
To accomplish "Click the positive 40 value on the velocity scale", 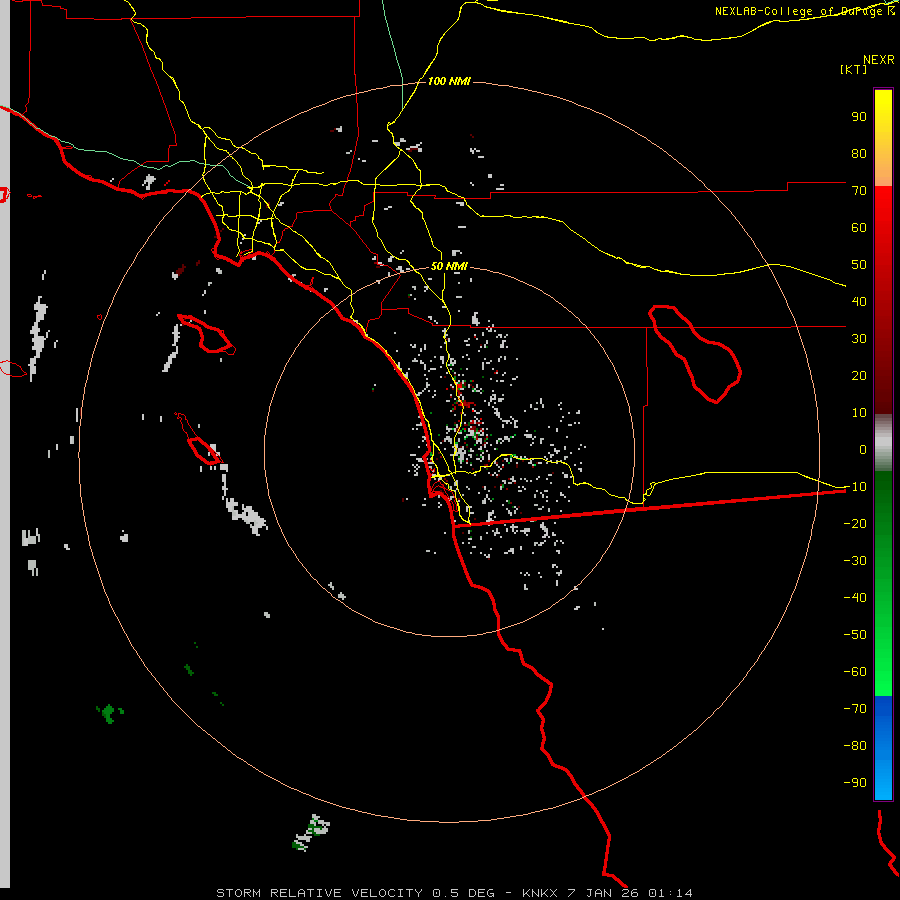I will tap(859, 302).
